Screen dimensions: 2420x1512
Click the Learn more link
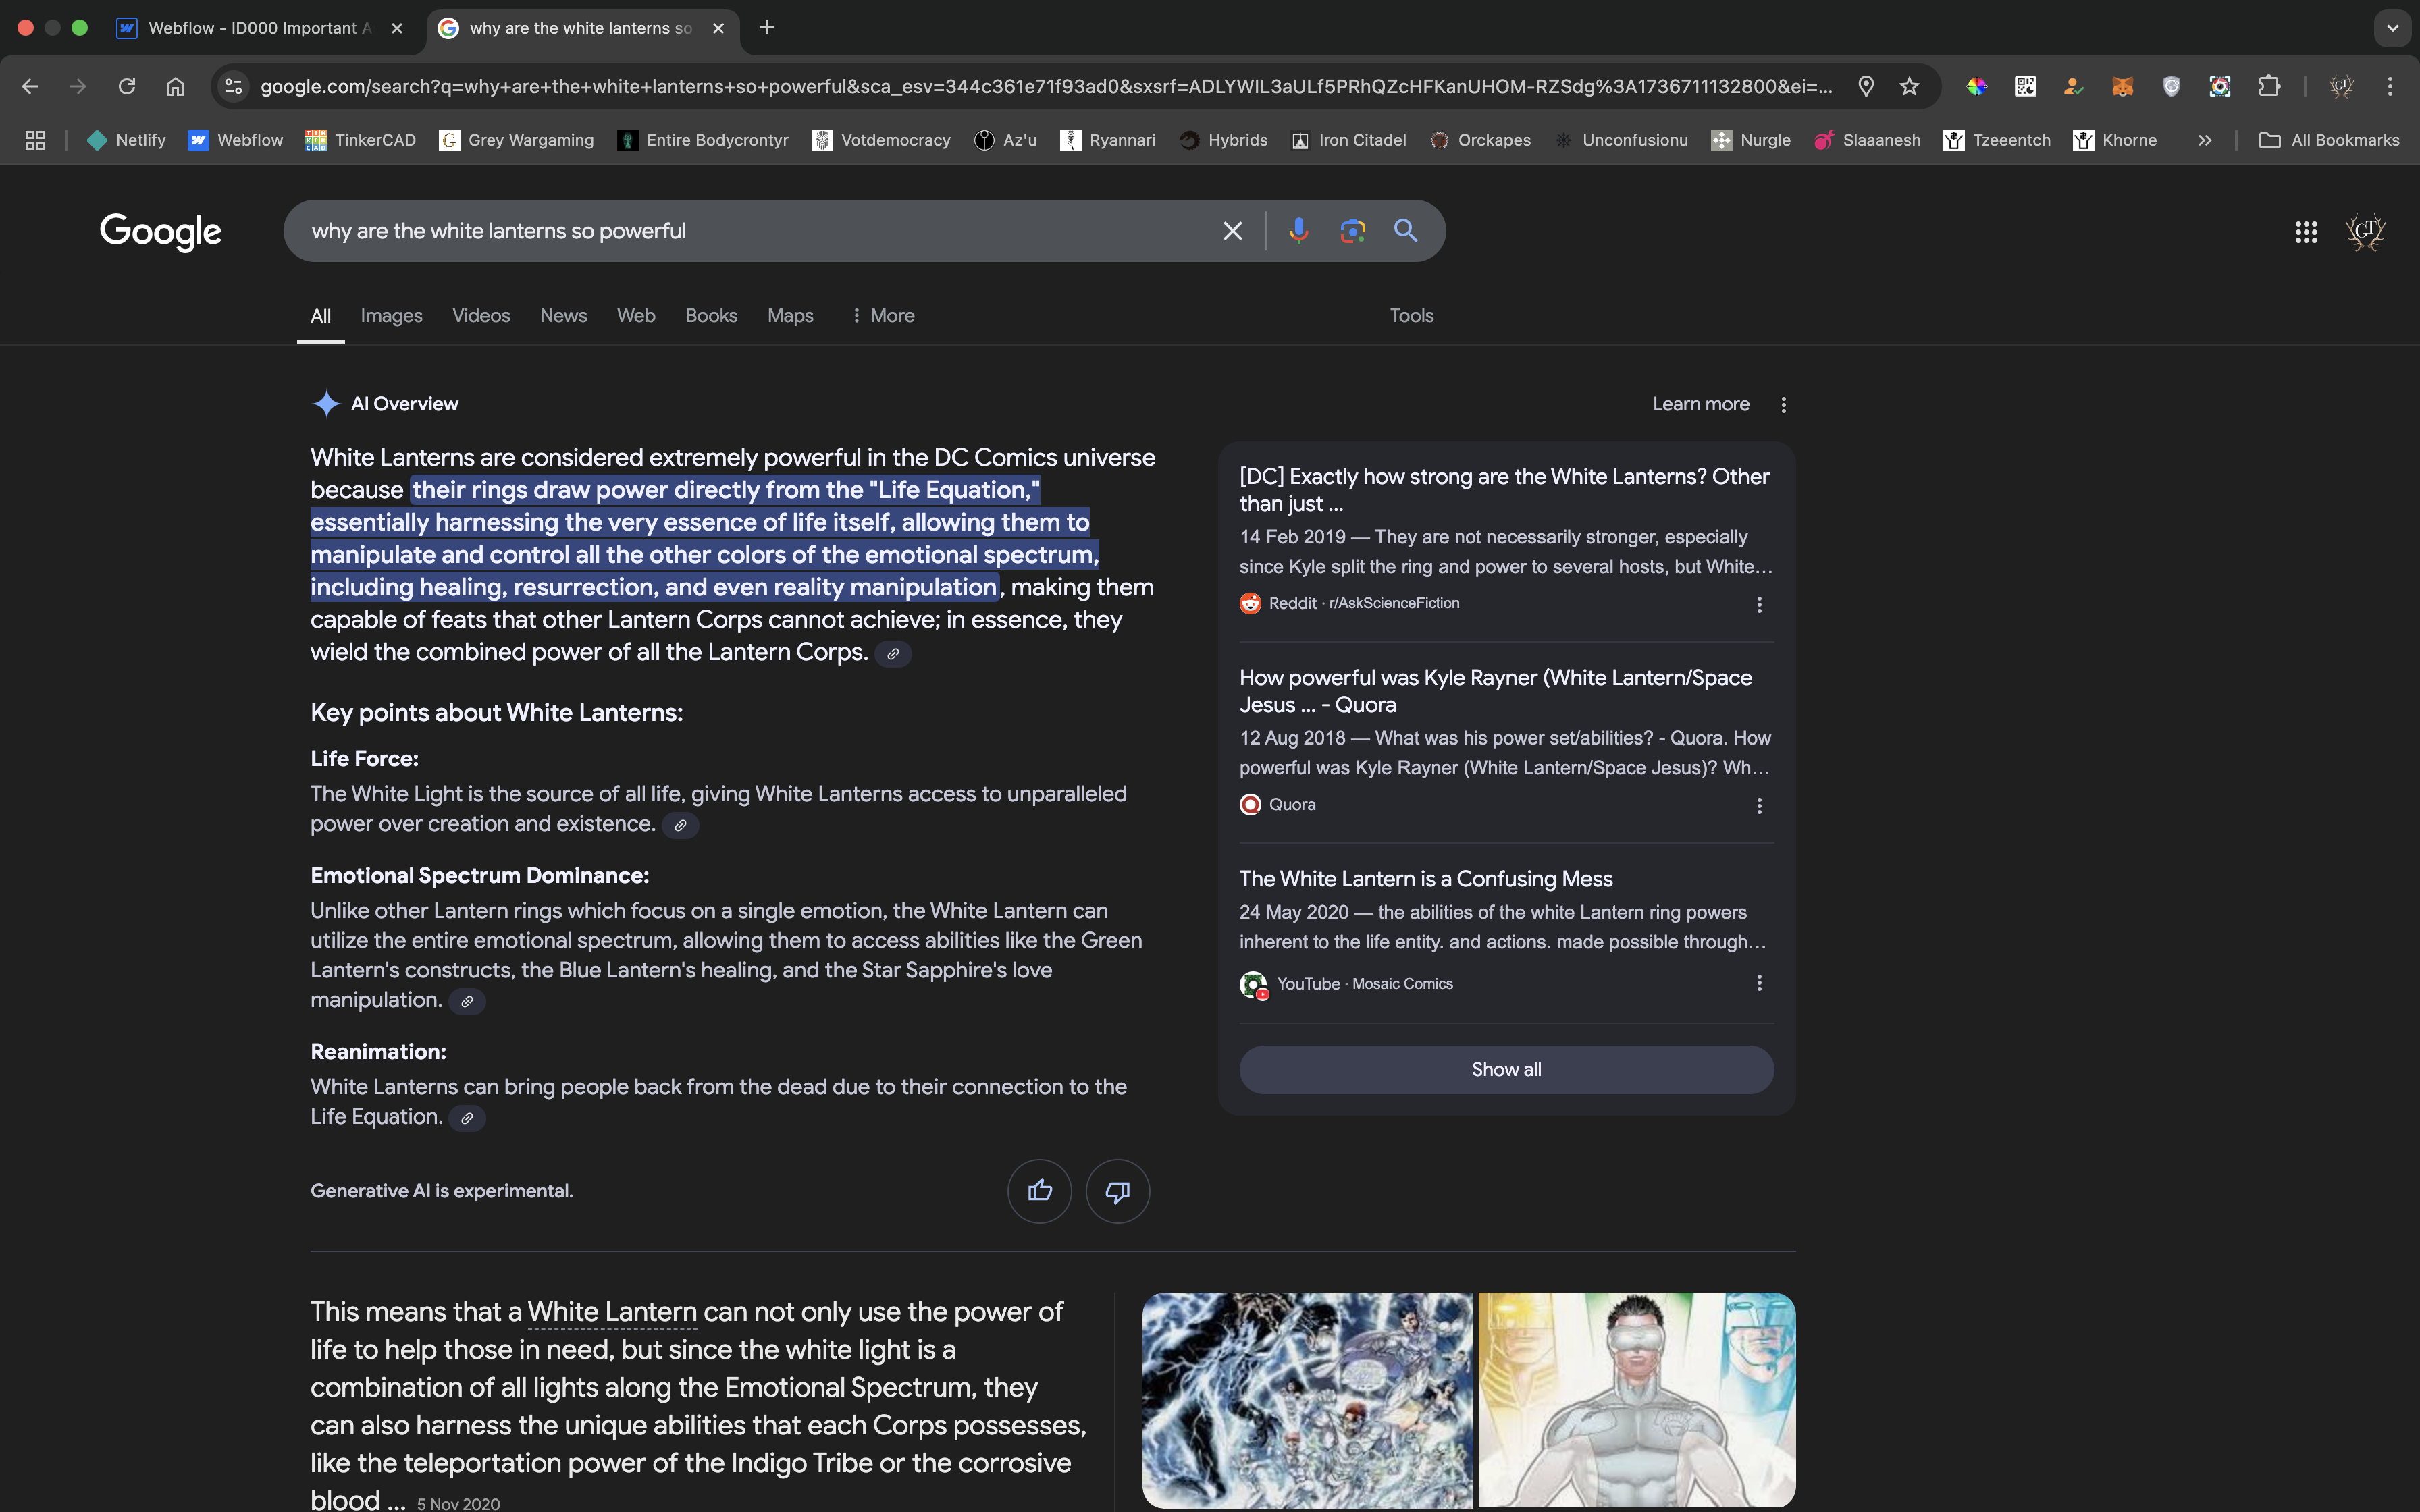[1700, 404]
